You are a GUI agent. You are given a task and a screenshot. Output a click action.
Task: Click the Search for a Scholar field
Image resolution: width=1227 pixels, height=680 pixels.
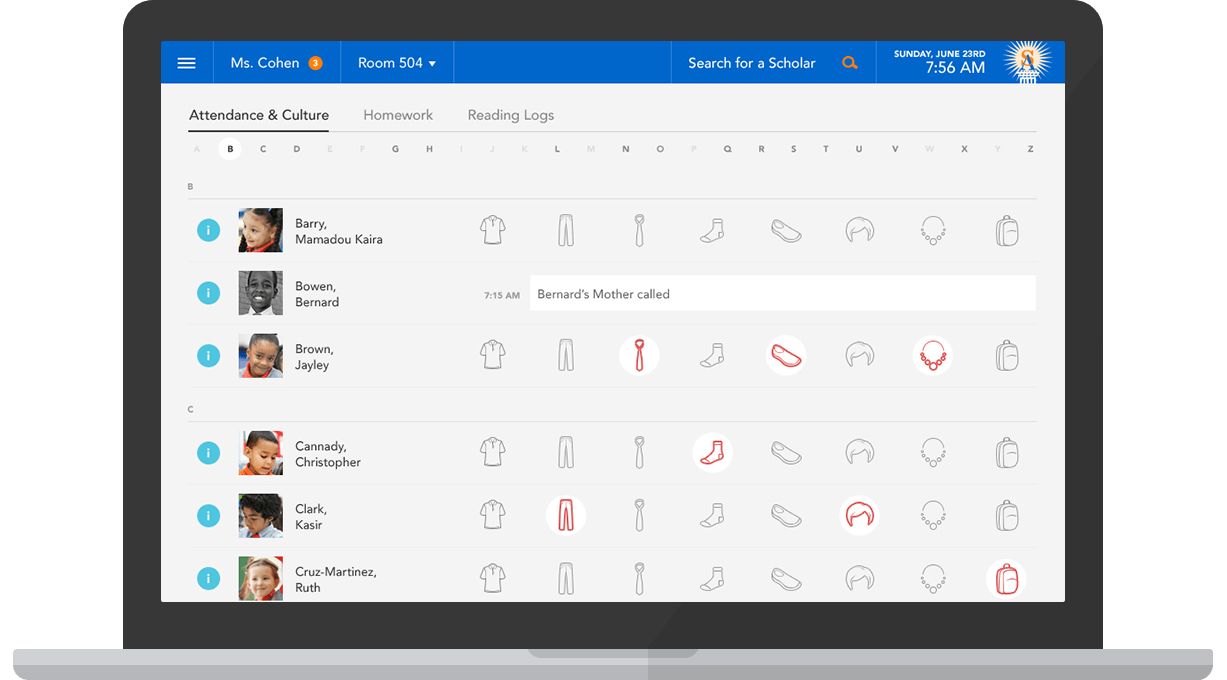751,63
